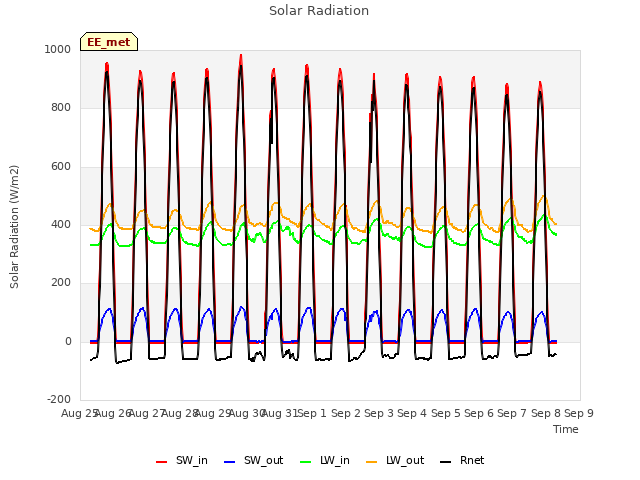Click the Sep 3 x-axis date label
This screenshot has width=640, height=480.
379,413
